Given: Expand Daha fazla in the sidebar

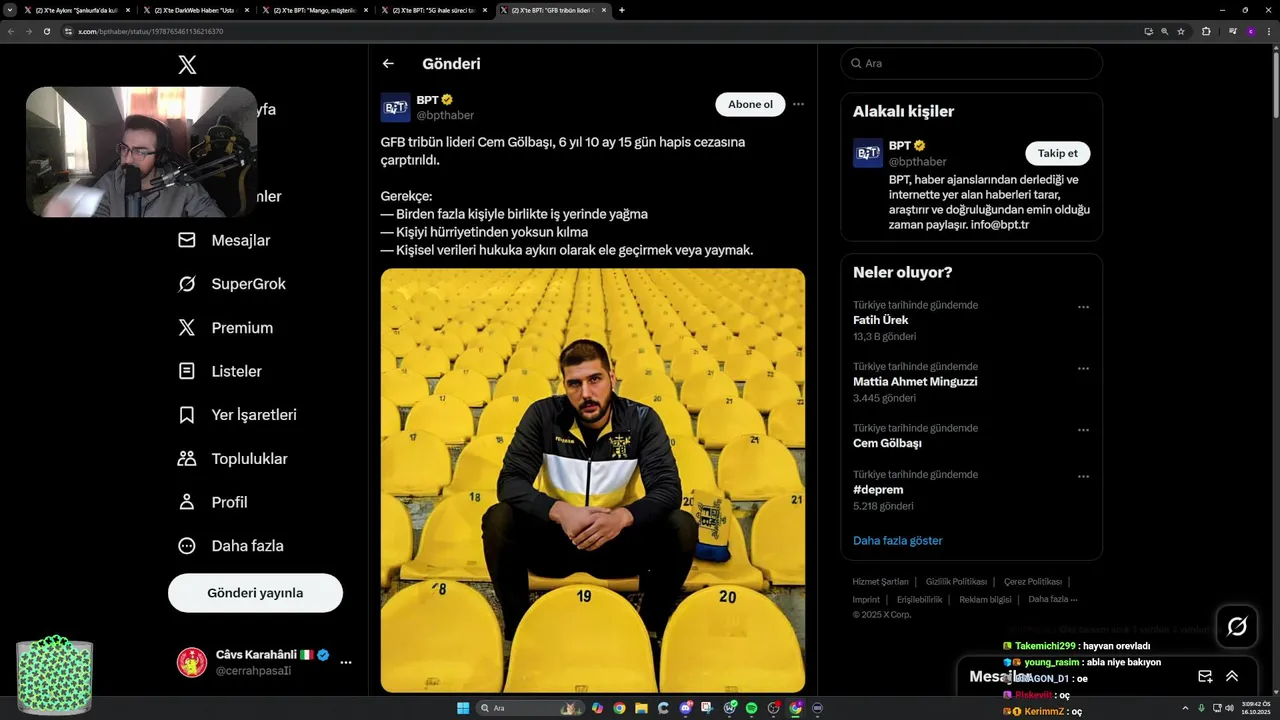Looking at the screenshot, I should (x=230, y=546).
